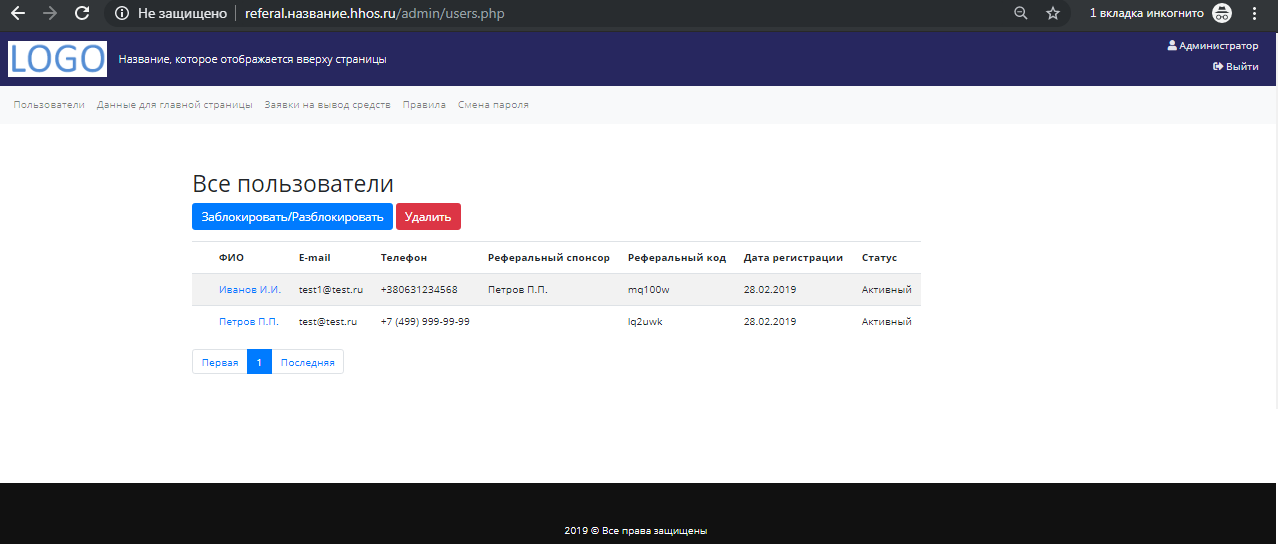Viewport: 1282px width, 544px height.
Task: Click the red Удалить button
Action: click(428, 217)
